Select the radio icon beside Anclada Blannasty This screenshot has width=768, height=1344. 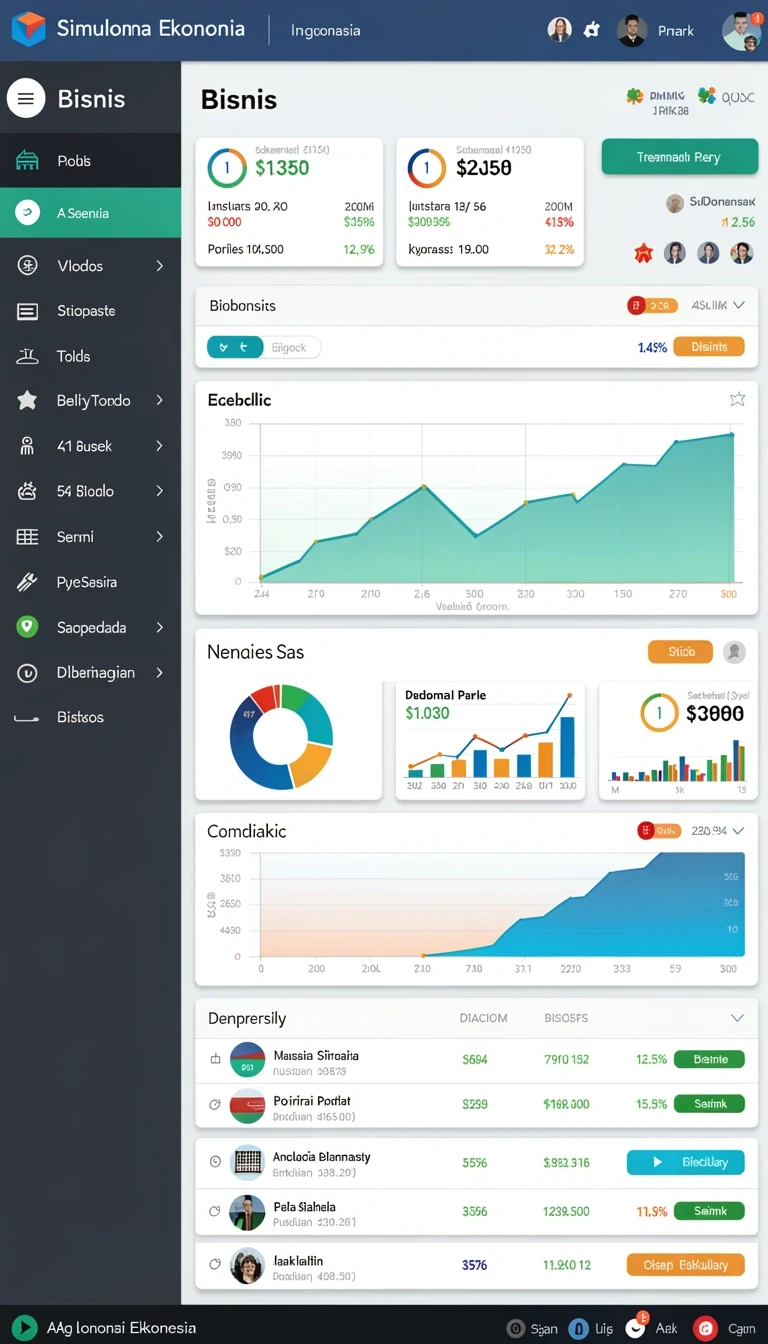click(x=214, y=1162)
